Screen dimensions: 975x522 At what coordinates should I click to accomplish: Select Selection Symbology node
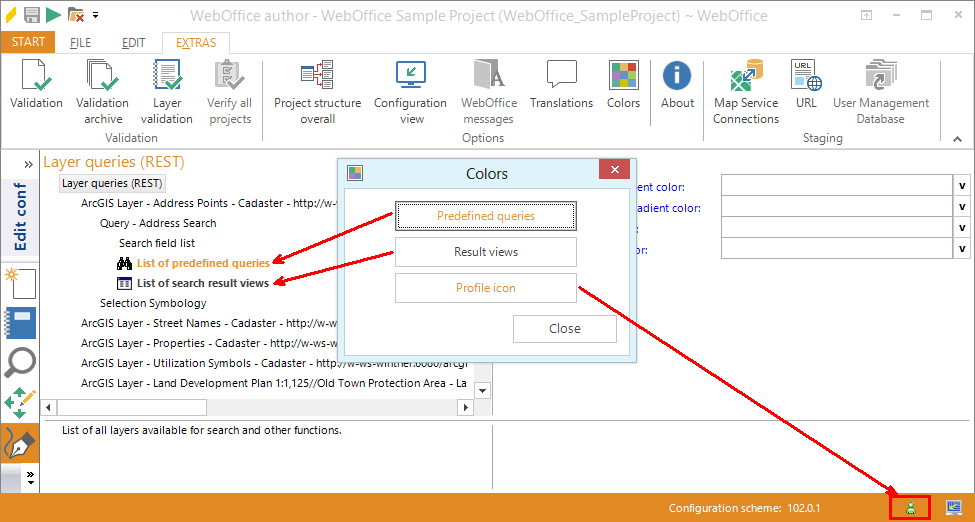pyautogui.click(x=153, y=303)
